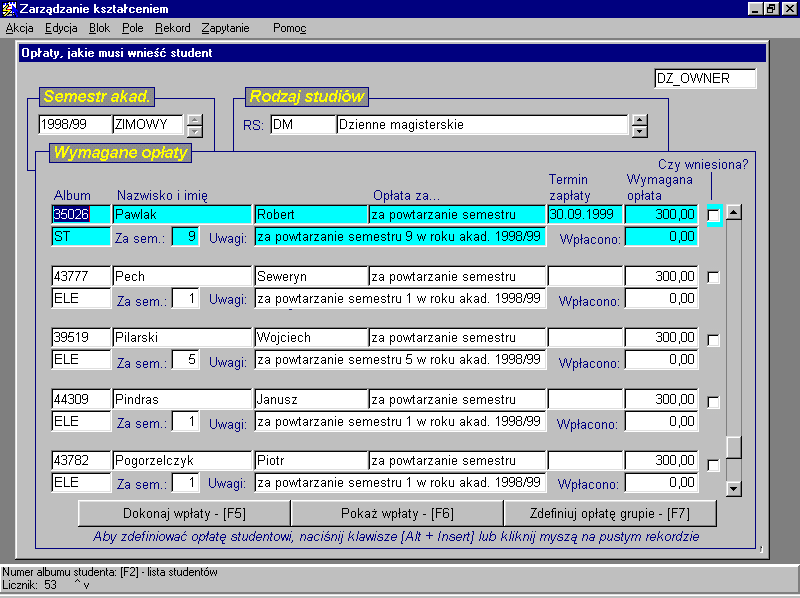The height and width of the screenshot is (598, 800).
Task: Select album number 35026
Action: pyautogui.click(x=81, y=214)
